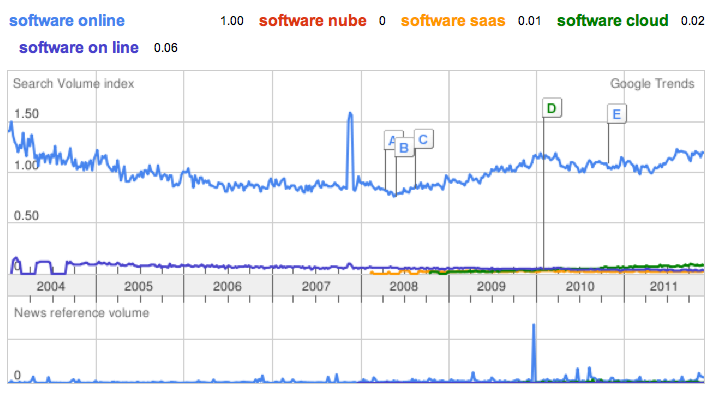Select the 2008 year label on timeline
719x395 pixels.
(404, 286)
